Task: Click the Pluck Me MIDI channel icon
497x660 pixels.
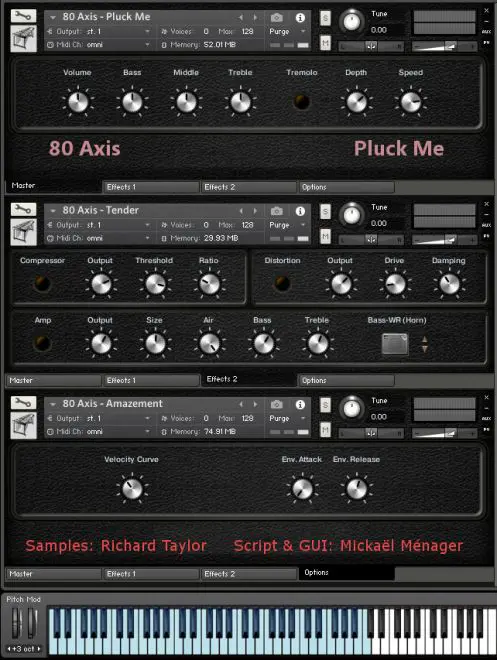Action: pos(50,45)
